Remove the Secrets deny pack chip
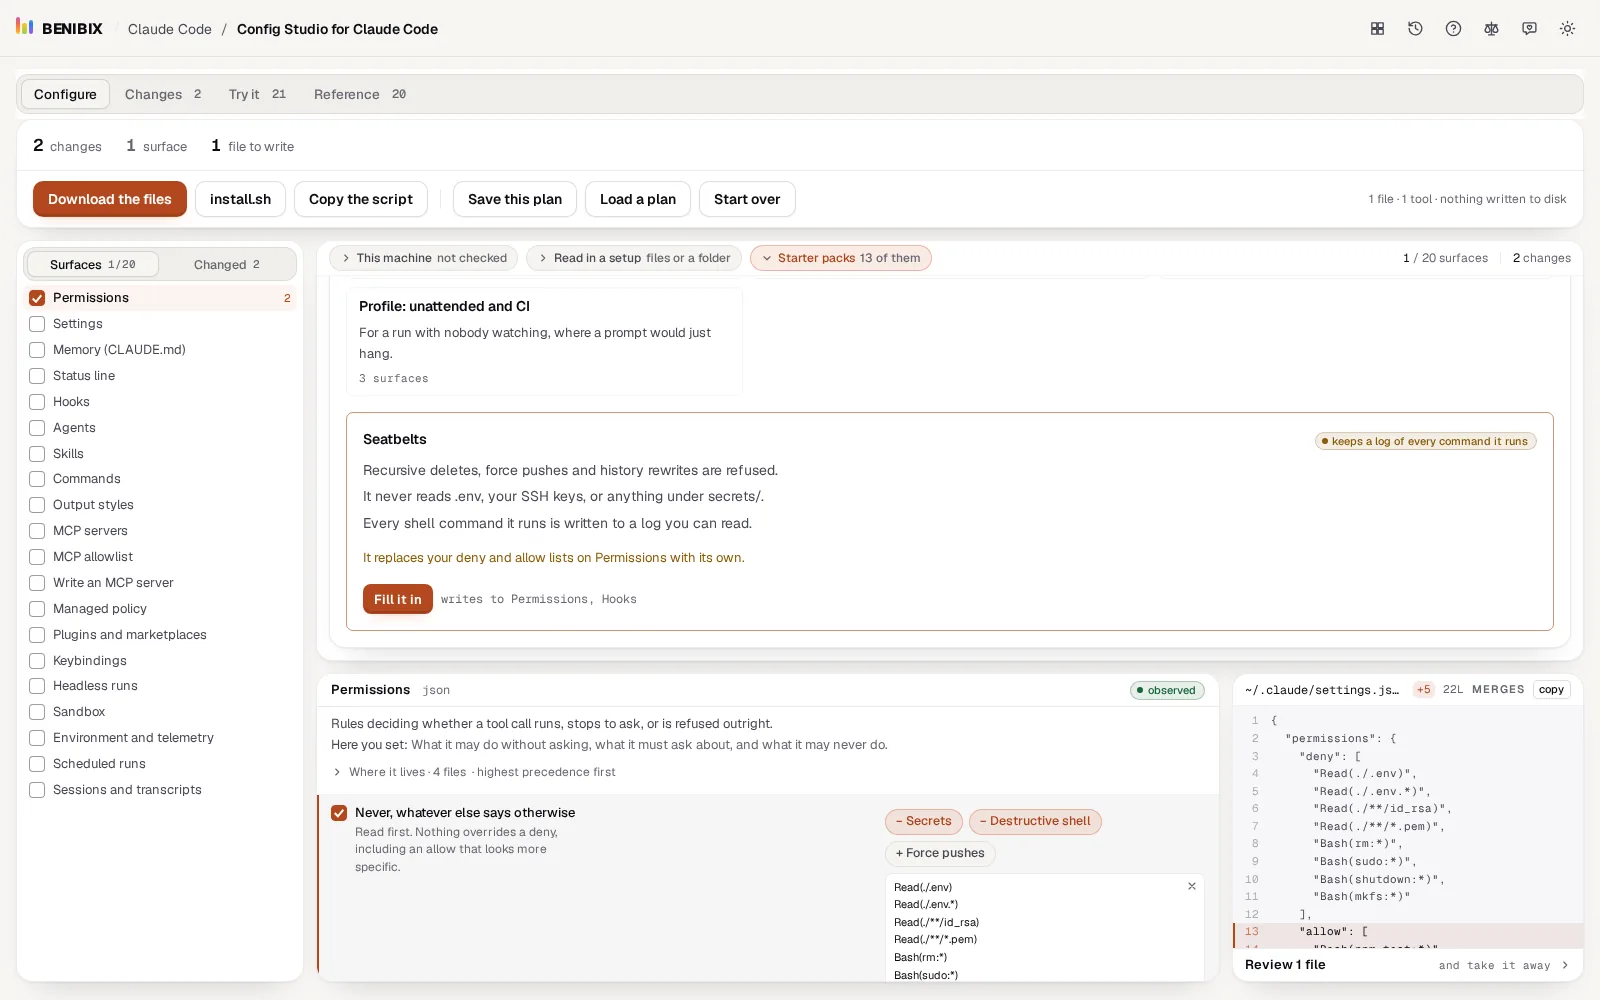This screenshot has height=1000, width=1600. [924, 821]
